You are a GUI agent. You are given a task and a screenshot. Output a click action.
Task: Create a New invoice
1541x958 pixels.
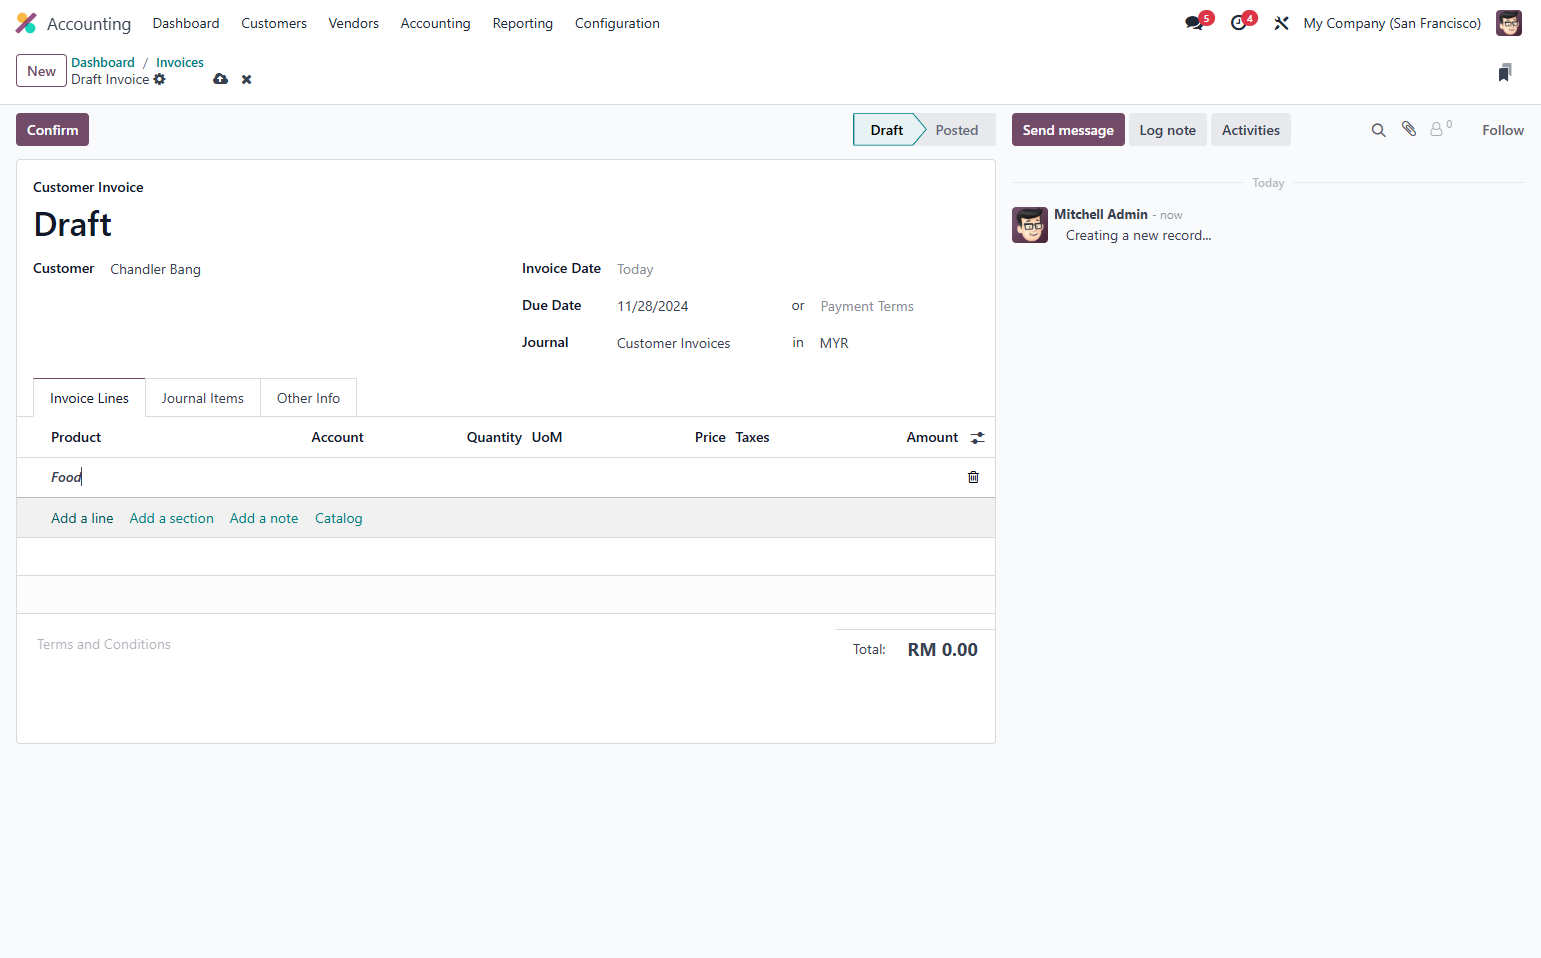click(x=41, y=71)
